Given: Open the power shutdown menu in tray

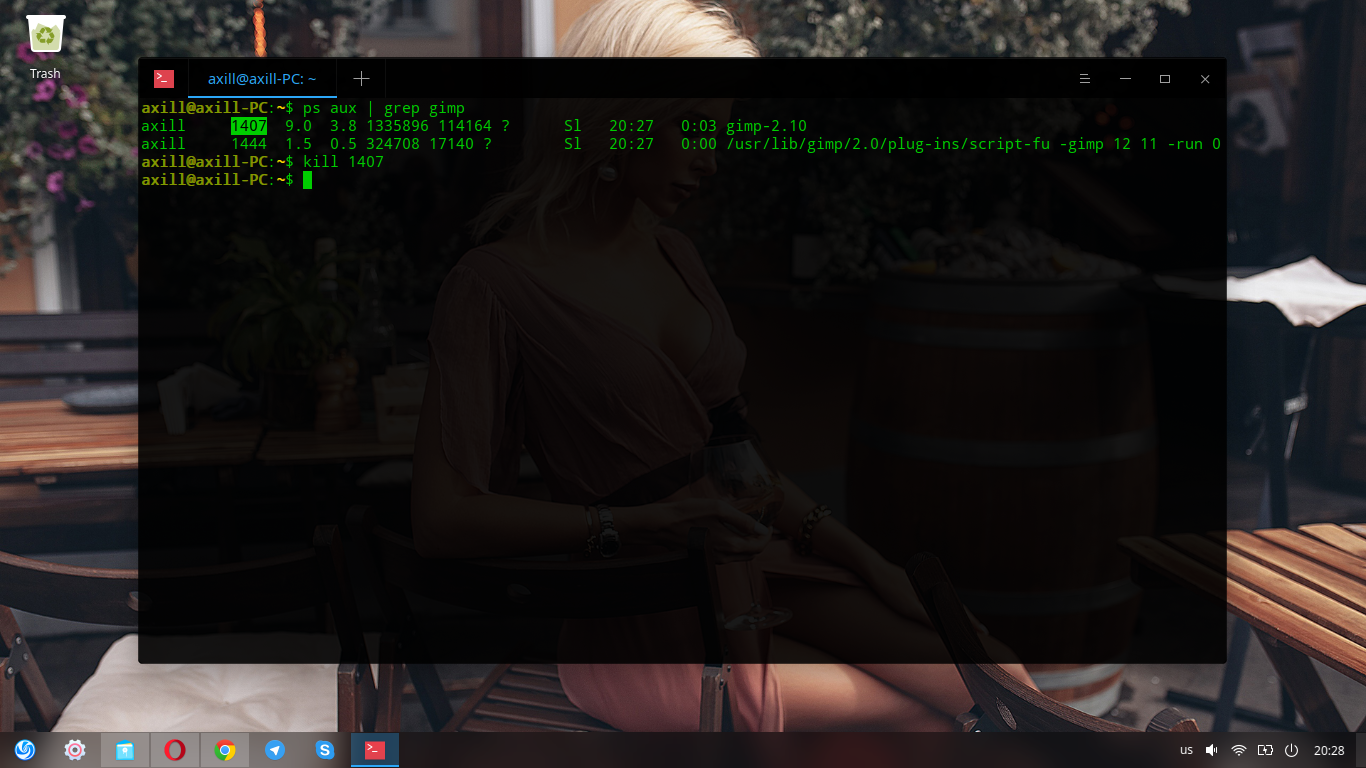Looking at the screenshot, I should [x=1291, y=750].
